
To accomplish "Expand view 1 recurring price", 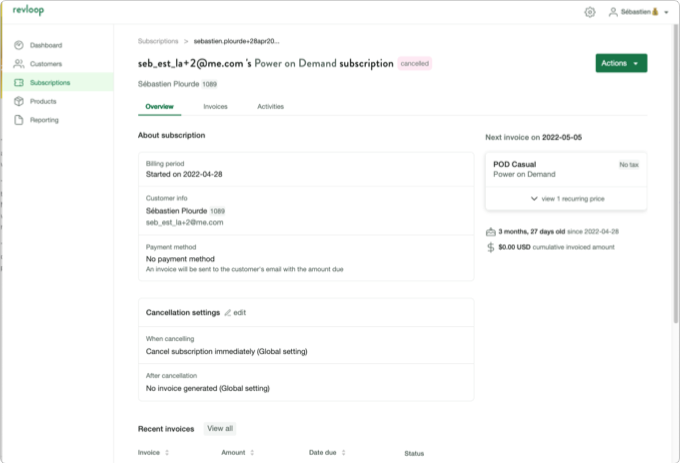I will point(566,199).
